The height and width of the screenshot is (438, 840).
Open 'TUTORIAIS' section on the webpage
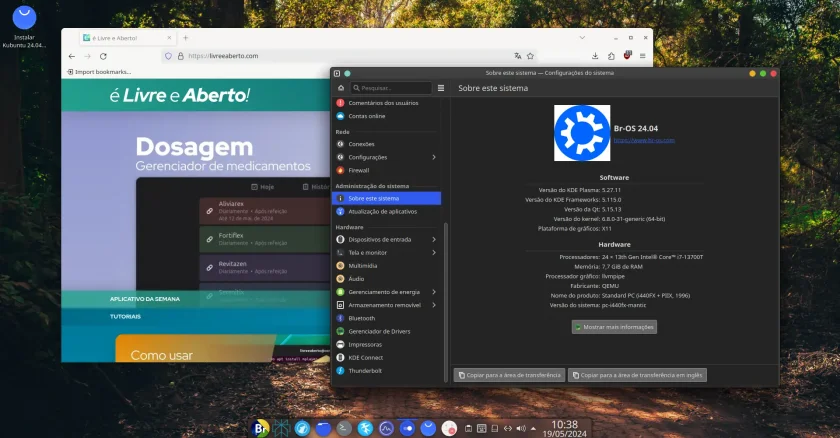125,316
